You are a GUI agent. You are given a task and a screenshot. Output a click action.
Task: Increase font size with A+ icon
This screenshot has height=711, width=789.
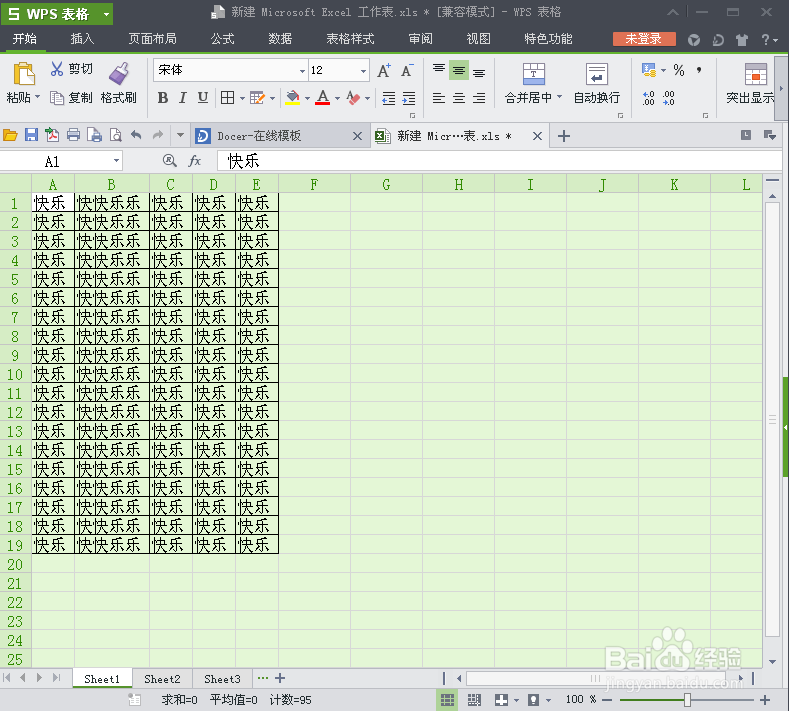(x=384, y=70)
